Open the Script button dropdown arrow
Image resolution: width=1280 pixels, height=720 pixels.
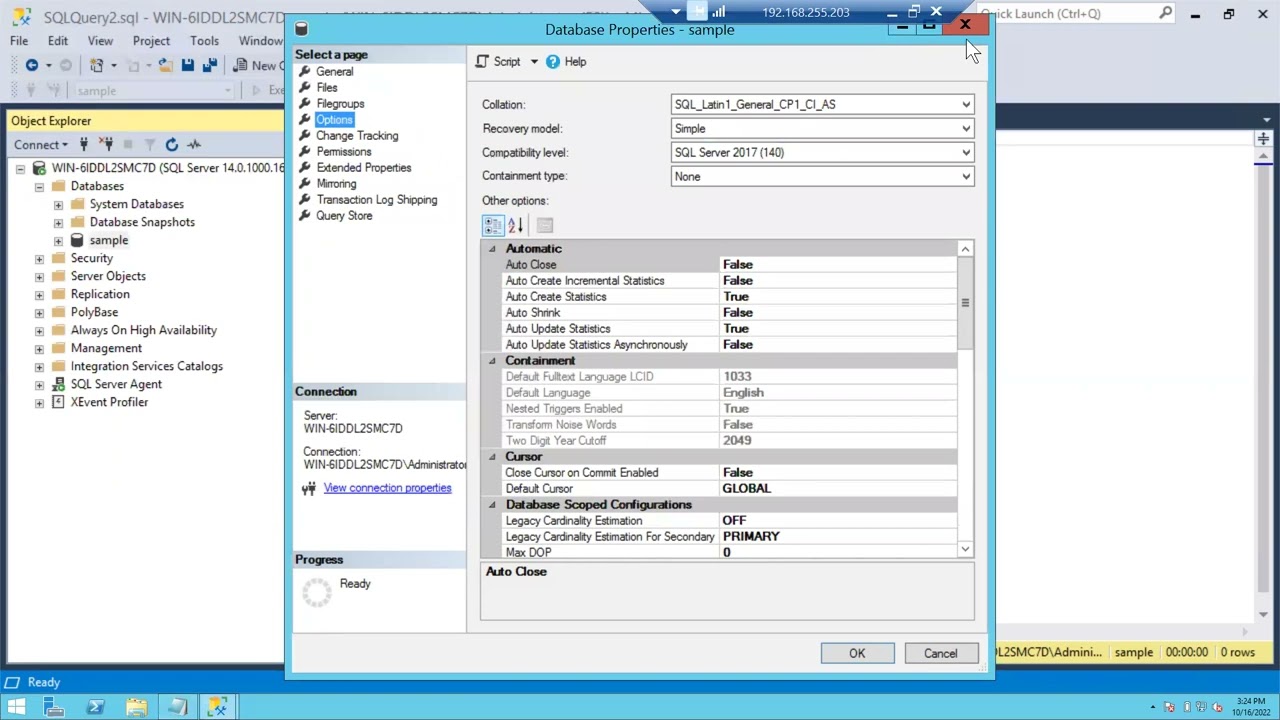tap(534, 62)
